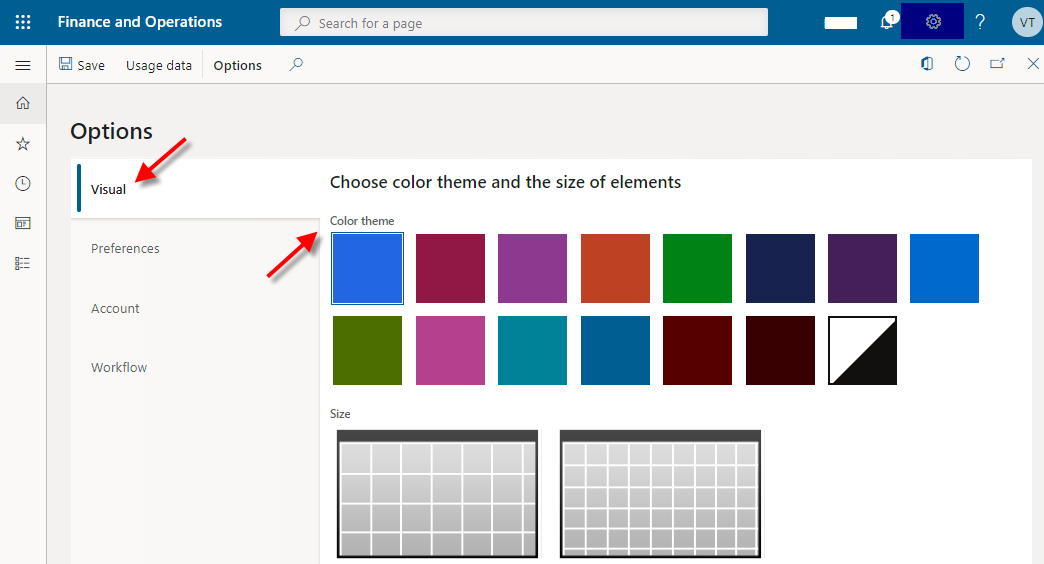Open the help question mark menu

(x=980, y=22)
